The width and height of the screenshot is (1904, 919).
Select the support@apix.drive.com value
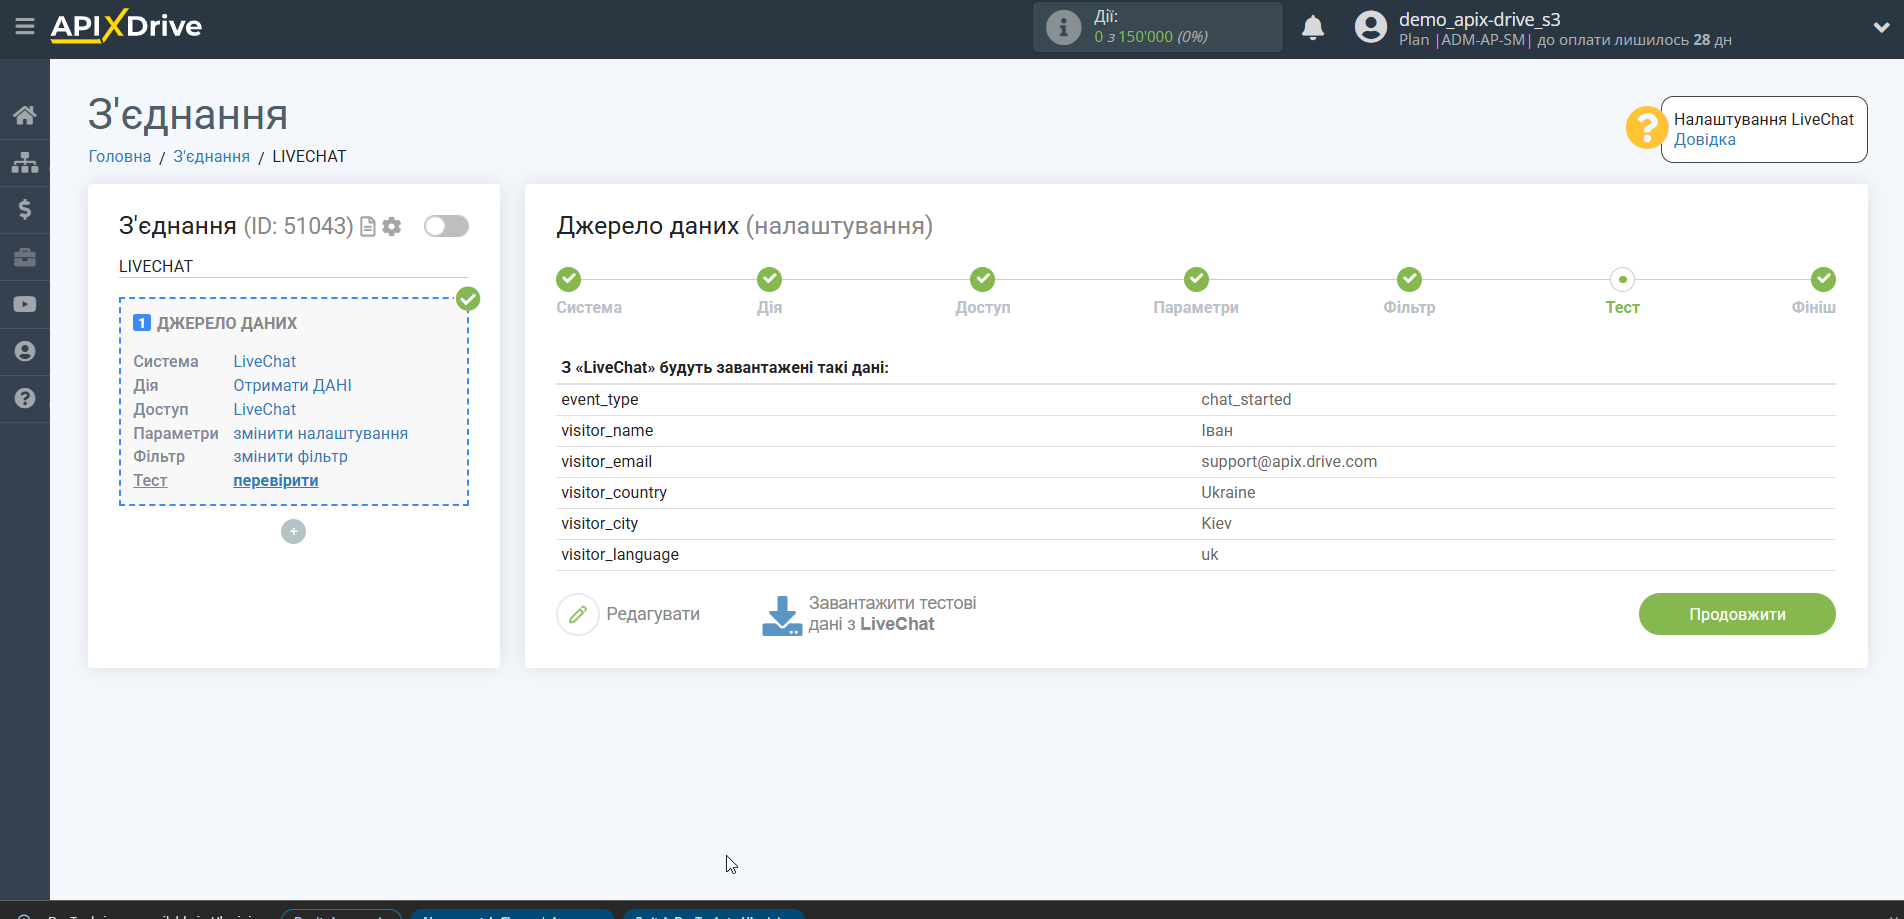click(1289, 462)
